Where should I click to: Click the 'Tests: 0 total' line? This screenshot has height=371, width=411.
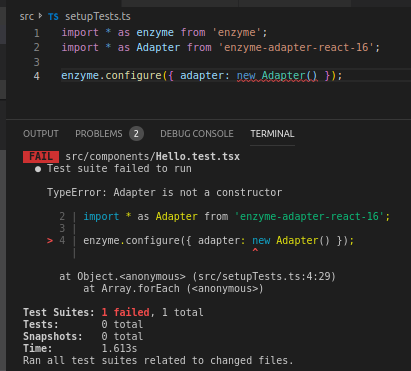coord(83,324)
